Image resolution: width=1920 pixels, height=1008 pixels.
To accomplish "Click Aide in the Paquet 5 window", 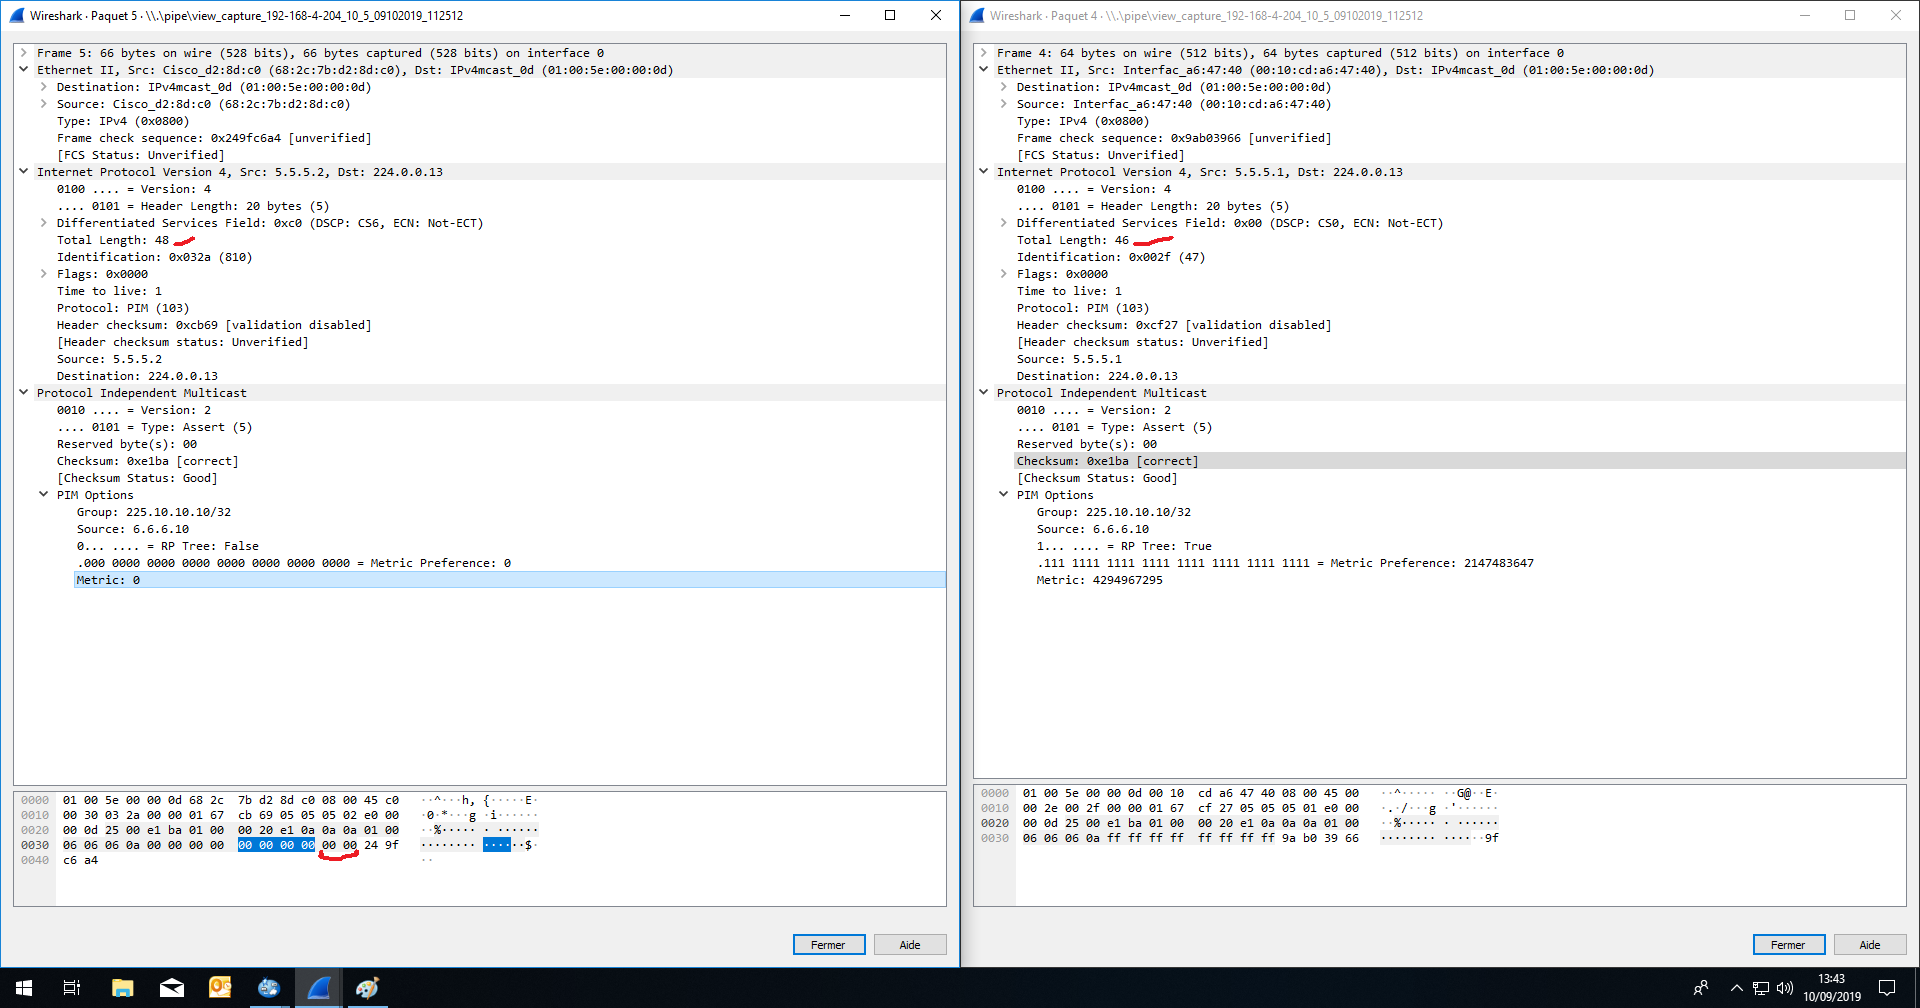I will point(910,945).
